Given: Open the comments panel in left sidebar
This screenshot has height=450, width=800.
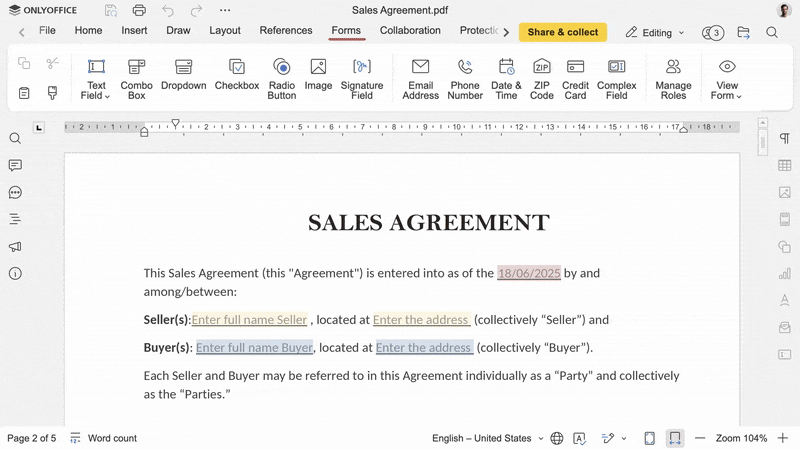Looking at the screenshot, I should pyautogui.click(x=15, y=165).
